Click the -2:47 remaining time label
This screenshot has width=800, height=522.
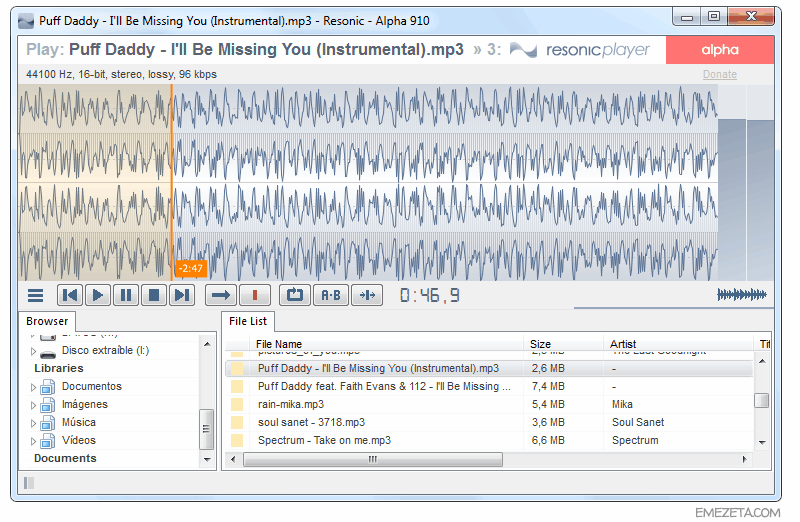tap(191, 268)
